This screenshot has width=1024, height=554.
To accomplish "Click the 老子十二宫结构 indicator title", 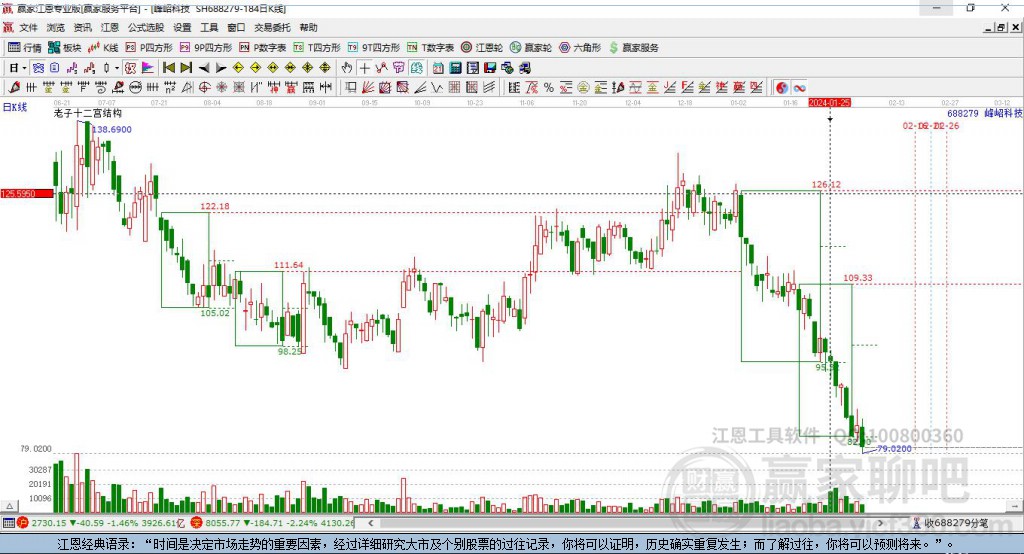I will coord(88,113).
